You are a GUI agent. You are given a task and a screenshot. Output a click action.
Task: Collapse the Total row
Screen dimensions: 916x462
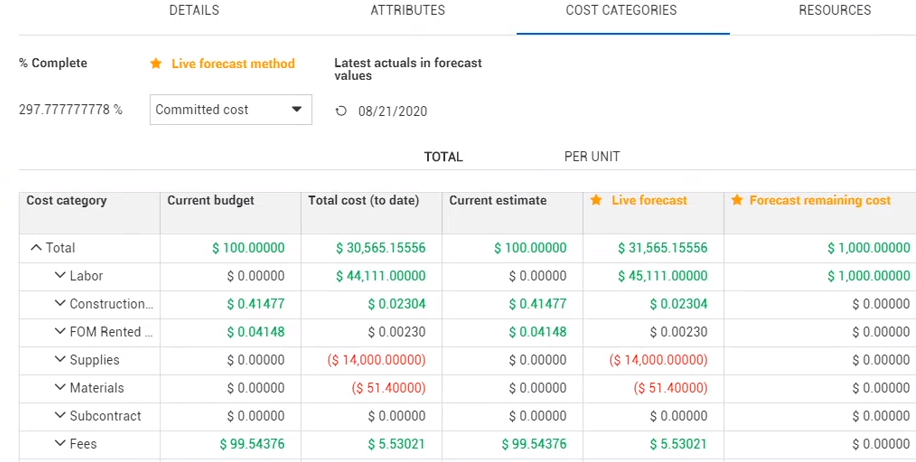click(x=36, y=248)
